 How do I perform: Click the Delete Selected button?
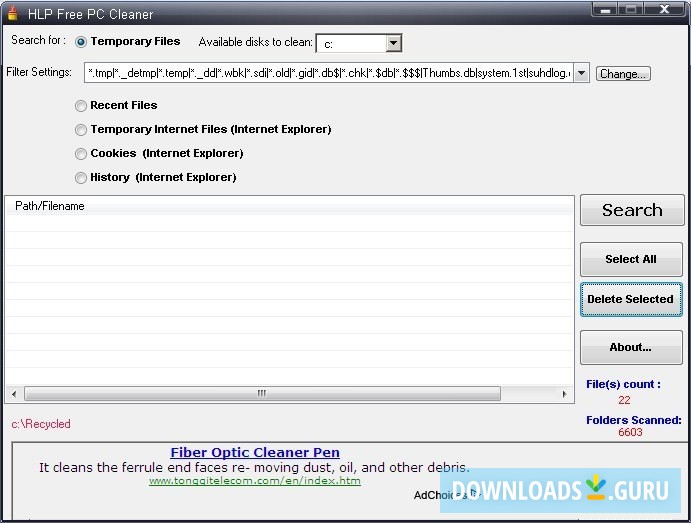(x=631, y=299)
